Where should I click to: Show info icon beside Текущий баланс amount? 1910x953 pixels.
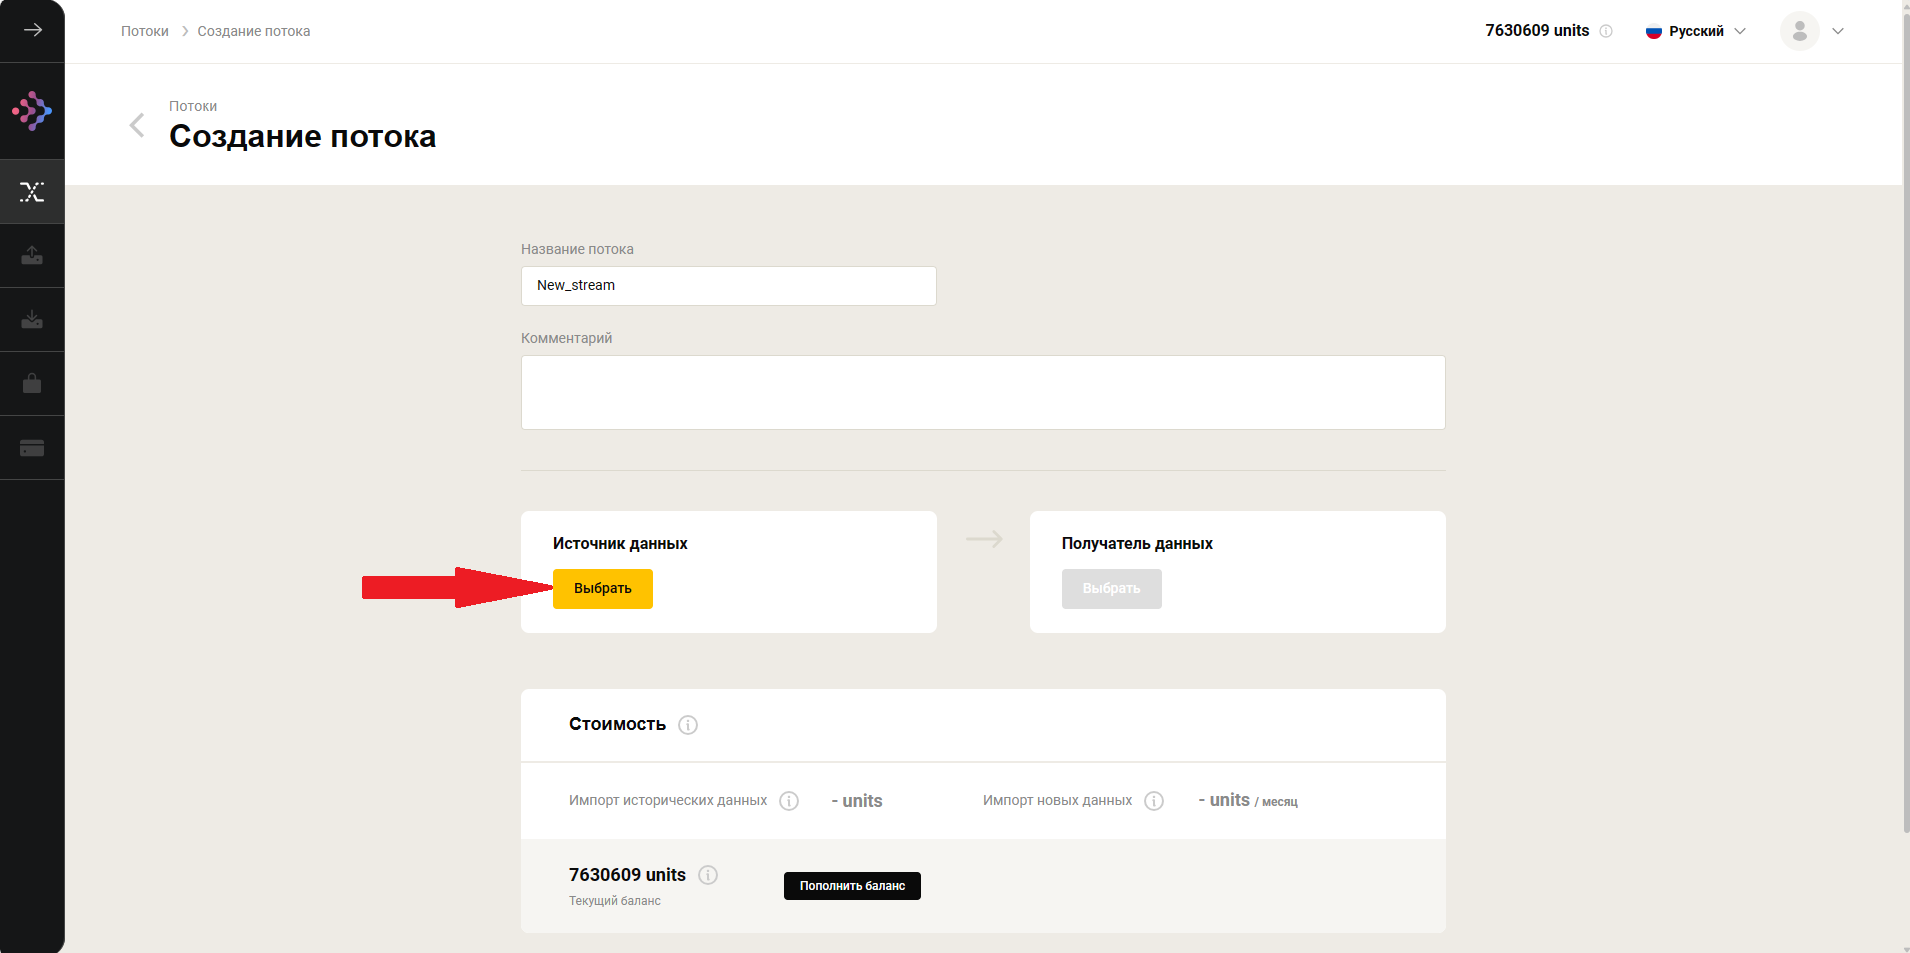708,875
